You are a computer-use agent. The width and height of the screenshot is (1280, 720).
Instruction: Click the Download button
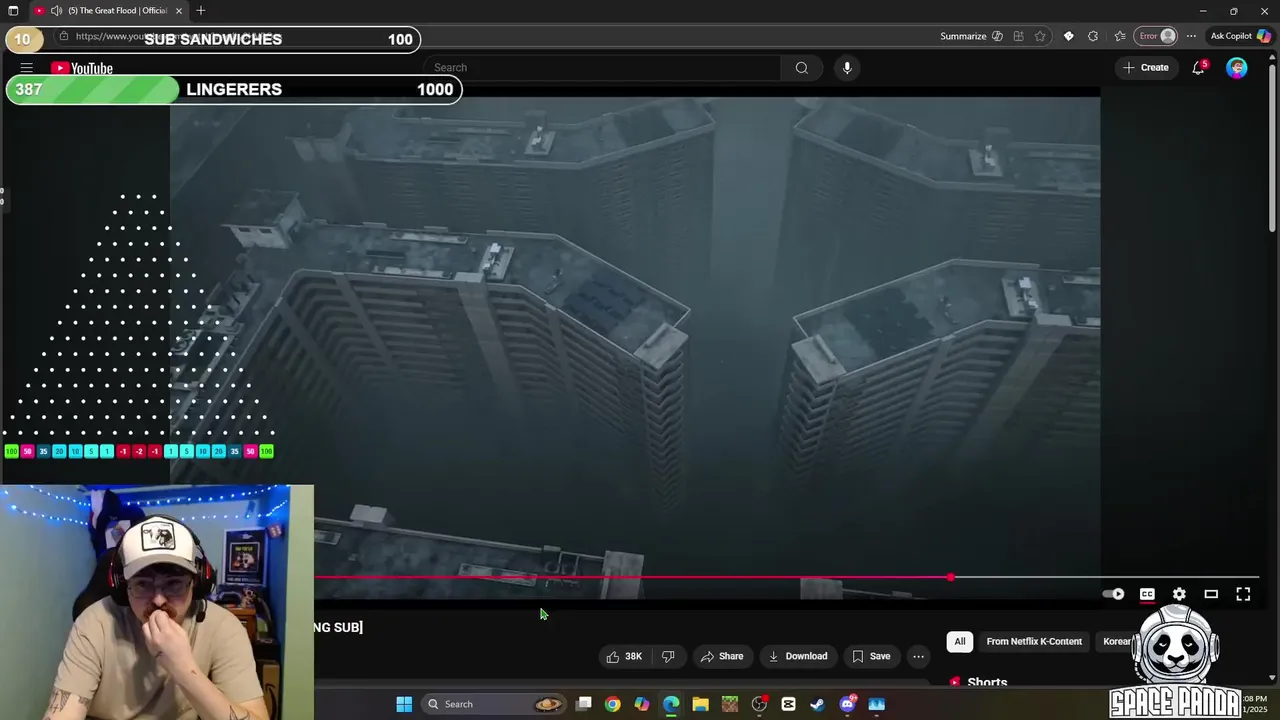point(798,656)
